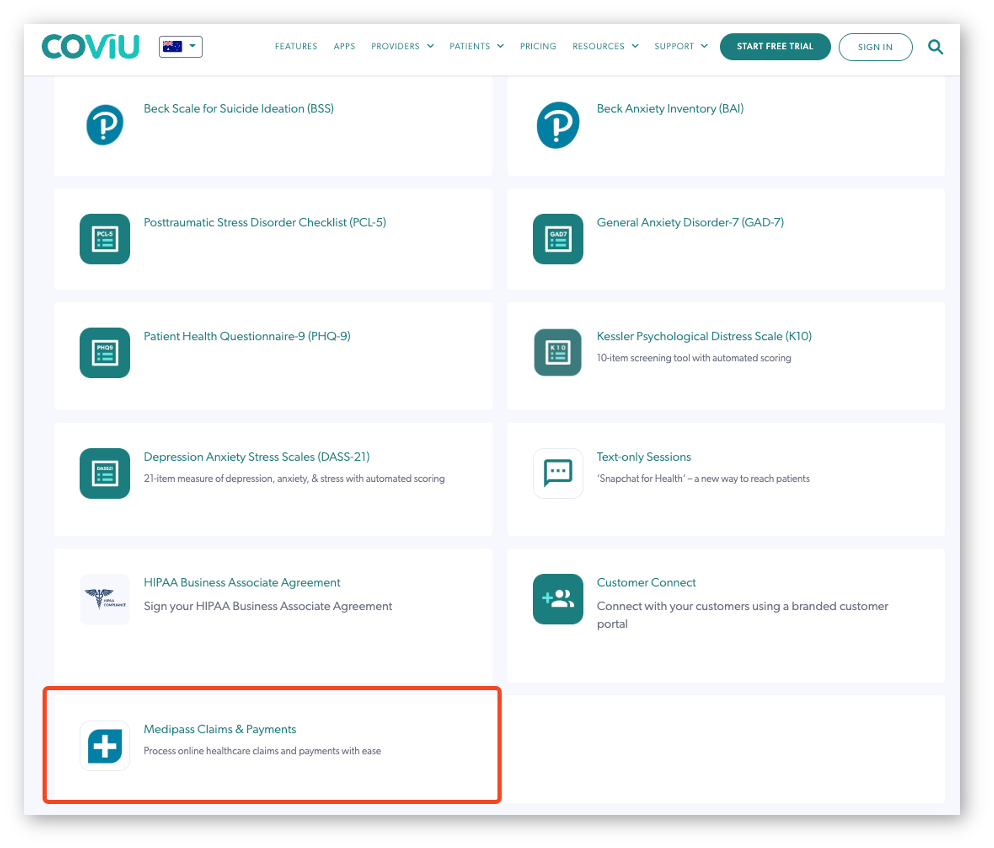The width and height of the screenshot is (994, 848).
Task: Select the HIPAA caduceus compliance icon
Action: click(x=104, y=598)
